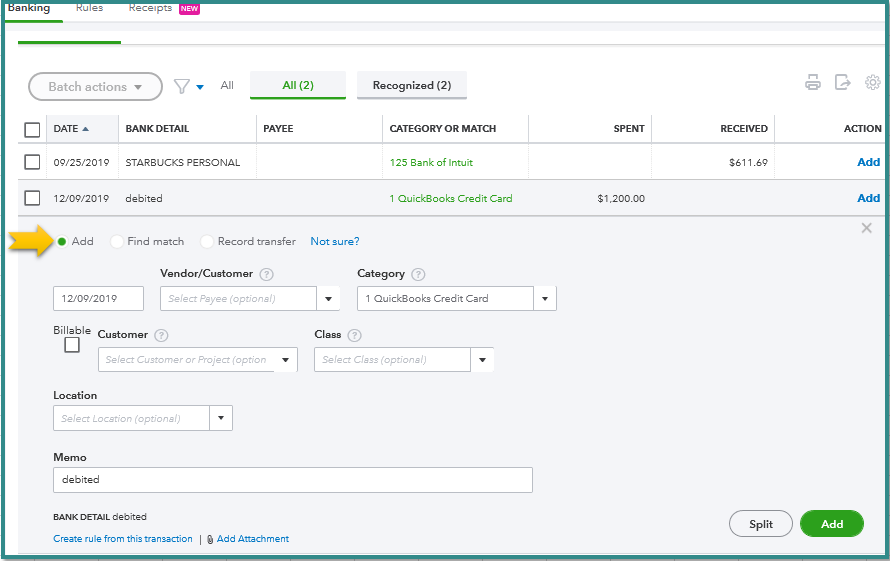Open the Not sure? link
890x561 pixels.
point(335,241)
